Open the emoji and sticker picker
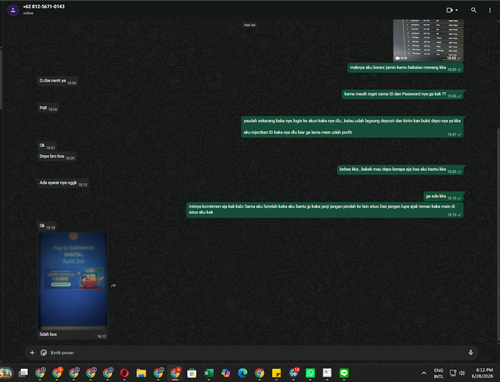The image size is (500, 382). 44,352
